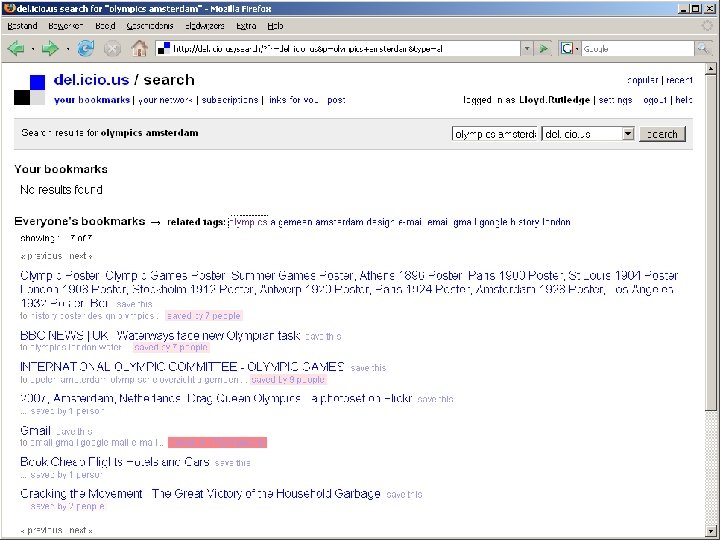Click the next link above the results
This screenshot has height=540, width=720.
[80, 256]
